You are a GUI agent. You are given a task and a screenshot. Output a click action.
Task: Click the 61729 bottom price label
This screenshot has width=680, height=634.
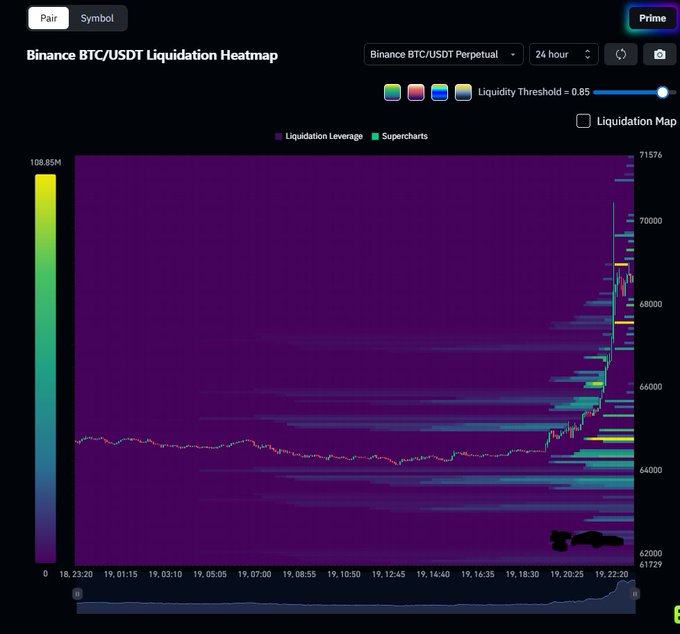click(651, 565)
